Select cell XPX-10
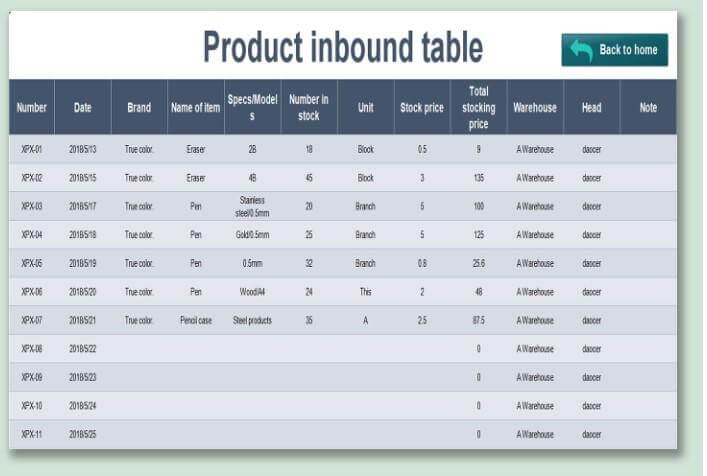Image resolution: width=707 pixels, height=476 pixels. pos(32,406)
